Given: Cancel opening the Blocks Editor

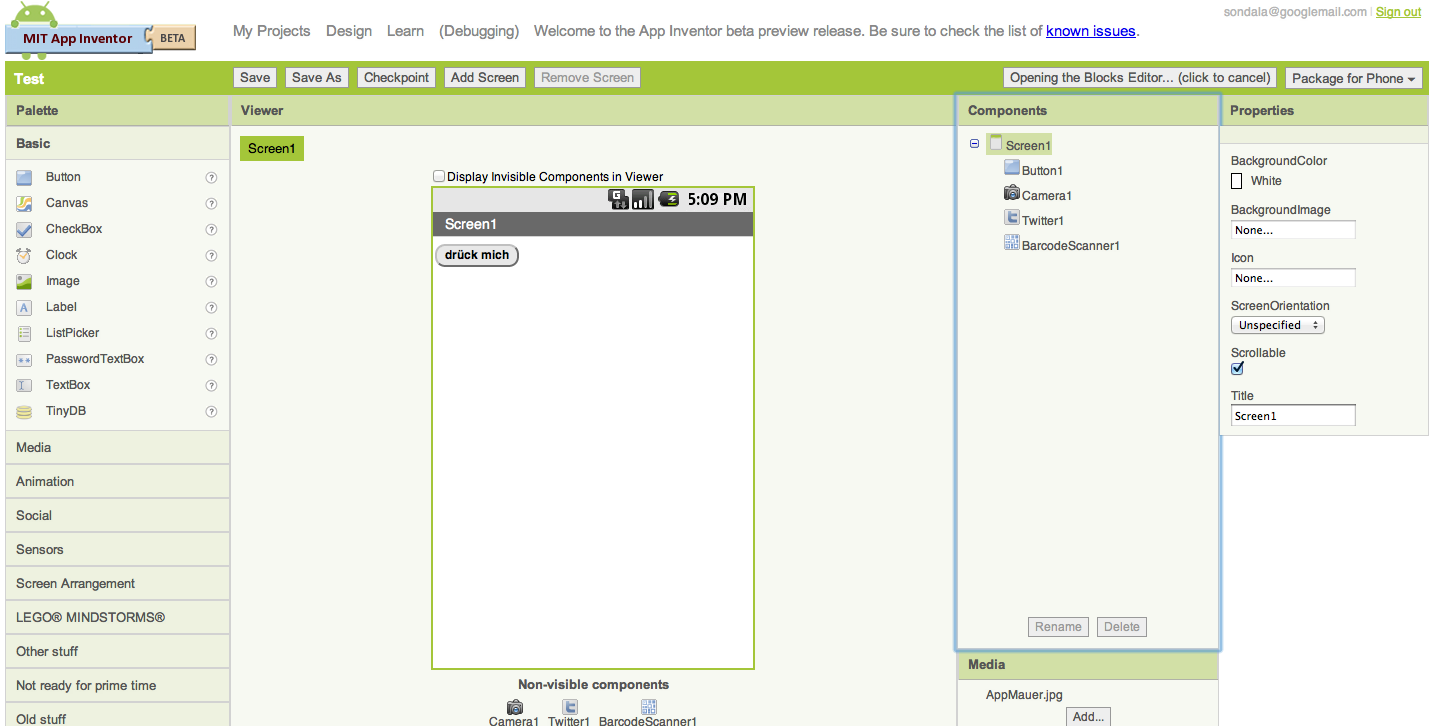Looking at the screenshot, I should pyautogui.click(x=1140, y=77).
